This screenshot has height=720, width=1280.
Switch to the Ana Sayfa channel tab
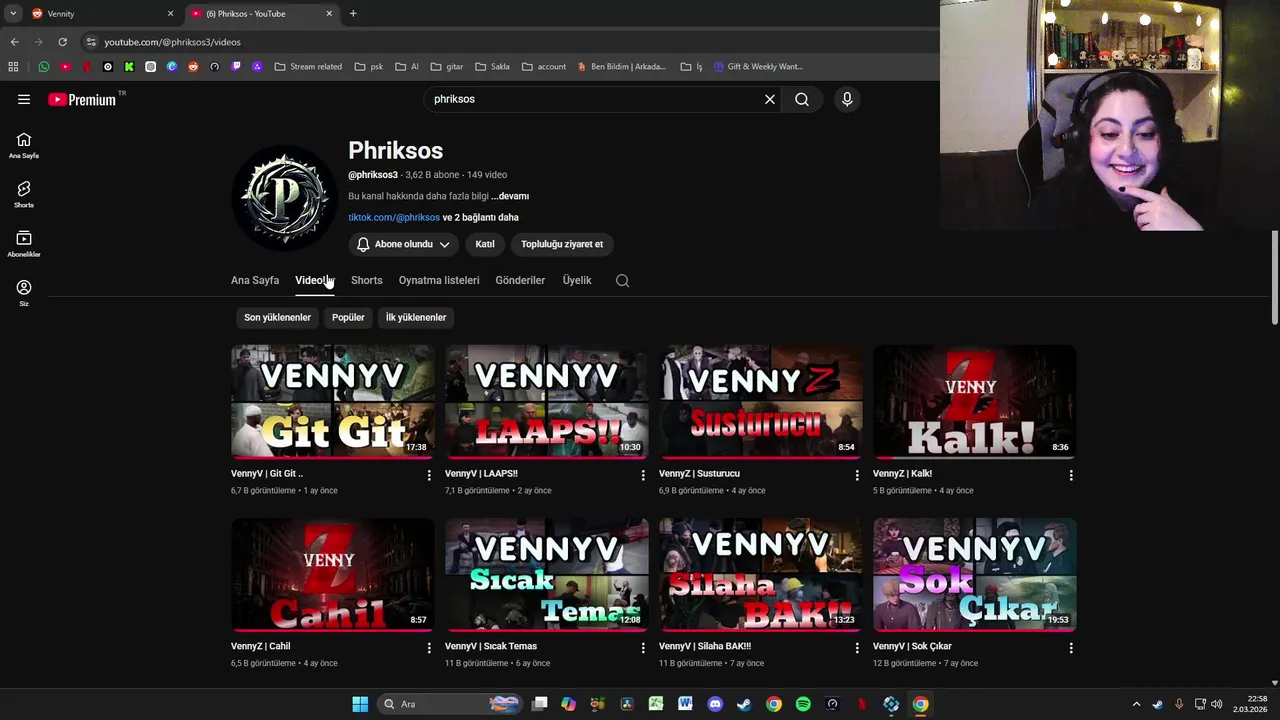pyautogui.click(x=255, y=280)
